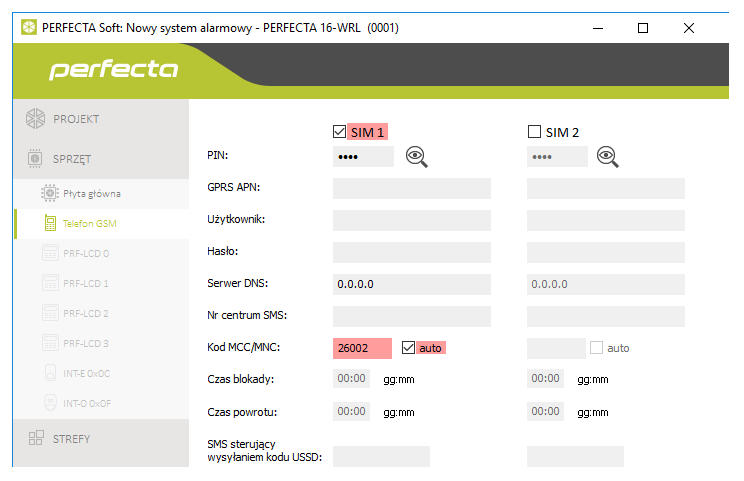Click the SIM 1 Użytkownik field
Viewport: 744px width, 481px height.
(x=412, y=220)
